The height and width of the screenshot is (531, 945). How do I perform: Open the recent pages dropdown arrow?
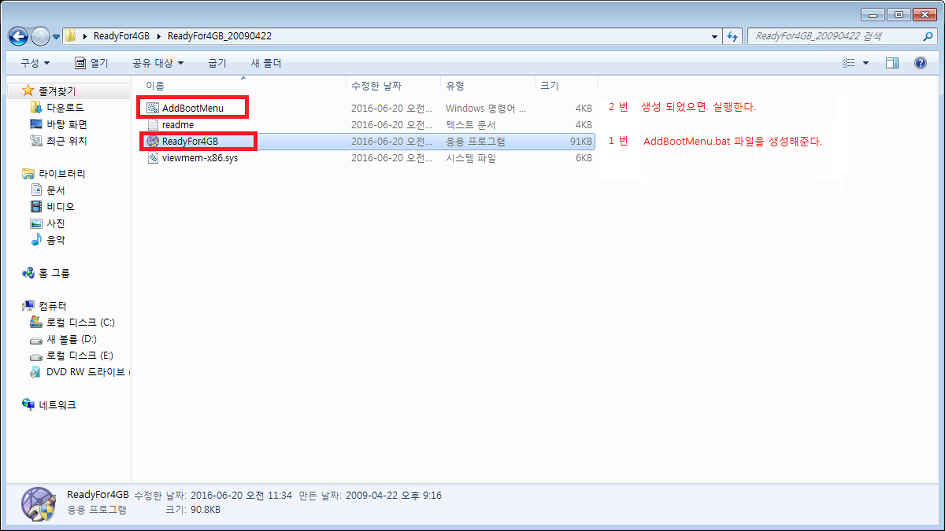(56, 37)
